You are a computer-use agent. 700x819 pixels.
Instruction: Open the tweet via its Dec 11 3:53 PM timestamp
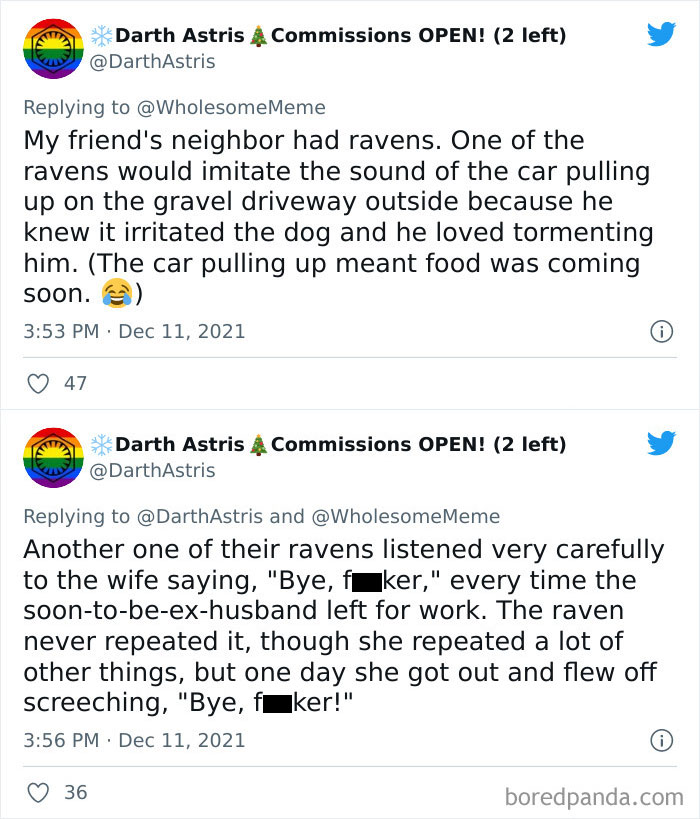(135, 331)
